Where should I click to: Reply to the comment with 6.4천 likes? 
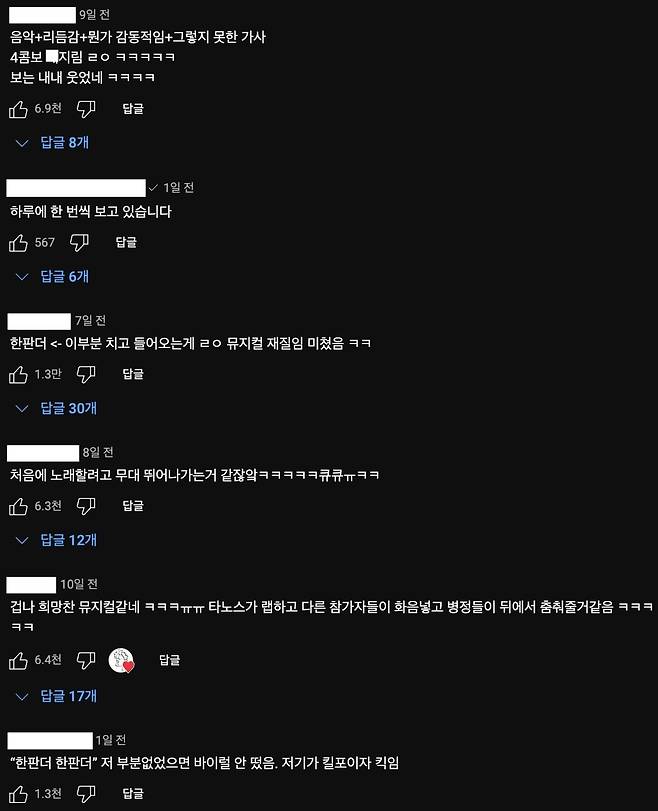coord(170,660)
